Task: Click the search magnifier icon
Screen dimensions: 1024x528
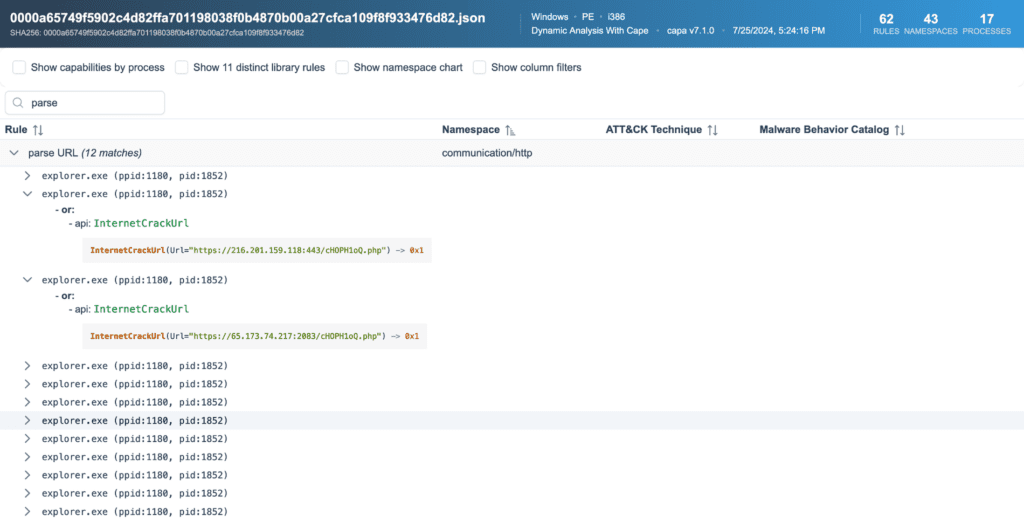Action: tap(18, 103)
